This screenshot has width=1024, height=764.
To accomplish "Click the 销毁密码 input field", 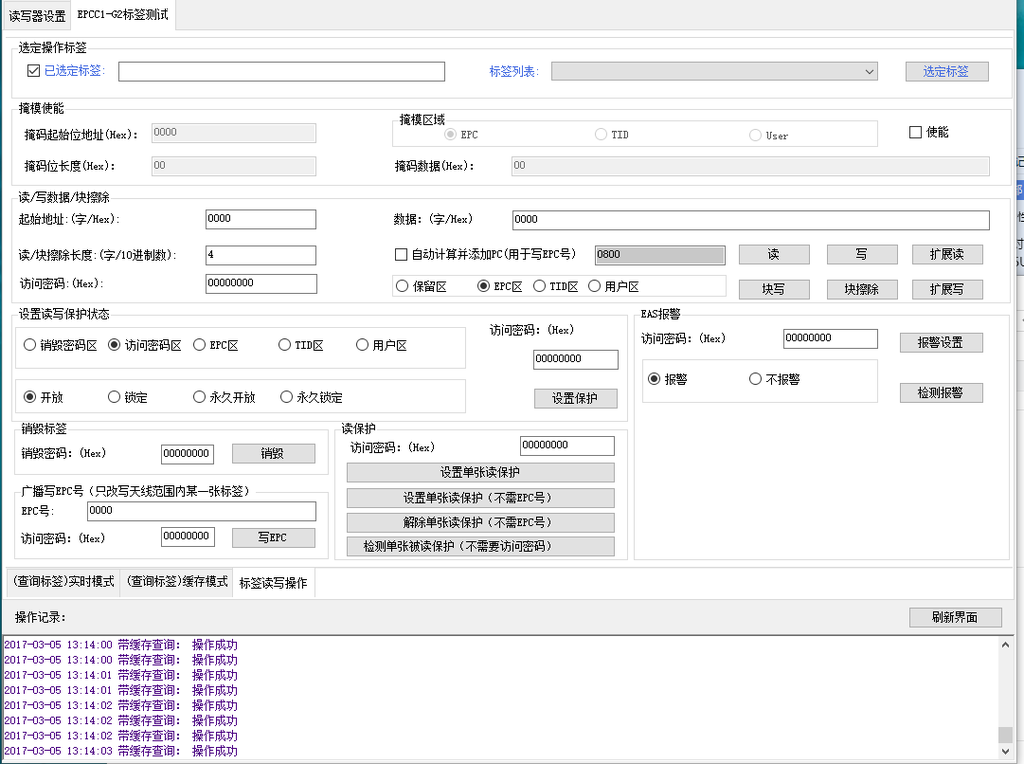I will point(187,454).
